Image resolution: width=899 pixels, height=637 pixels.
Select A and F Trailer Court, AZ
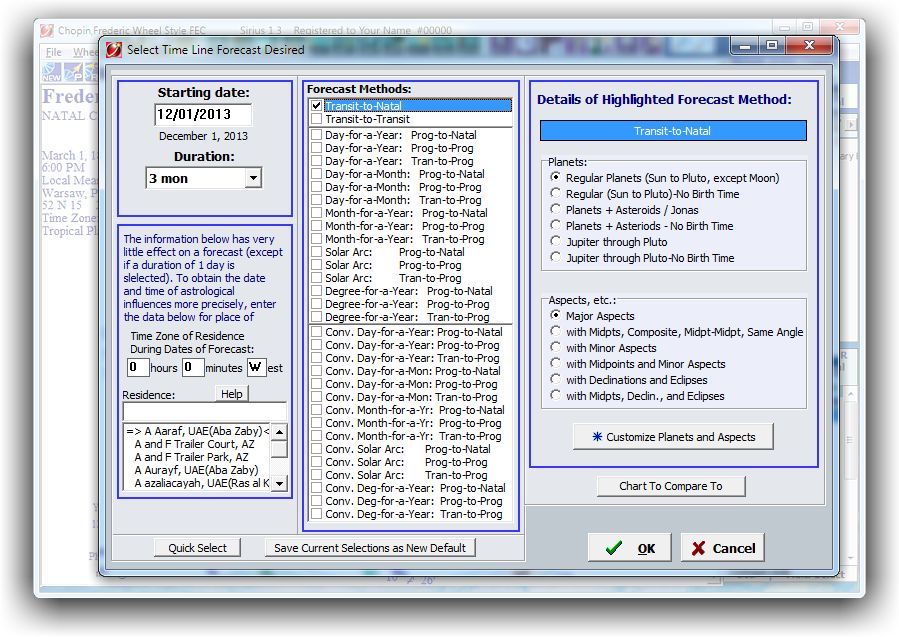tap(197, 444)
